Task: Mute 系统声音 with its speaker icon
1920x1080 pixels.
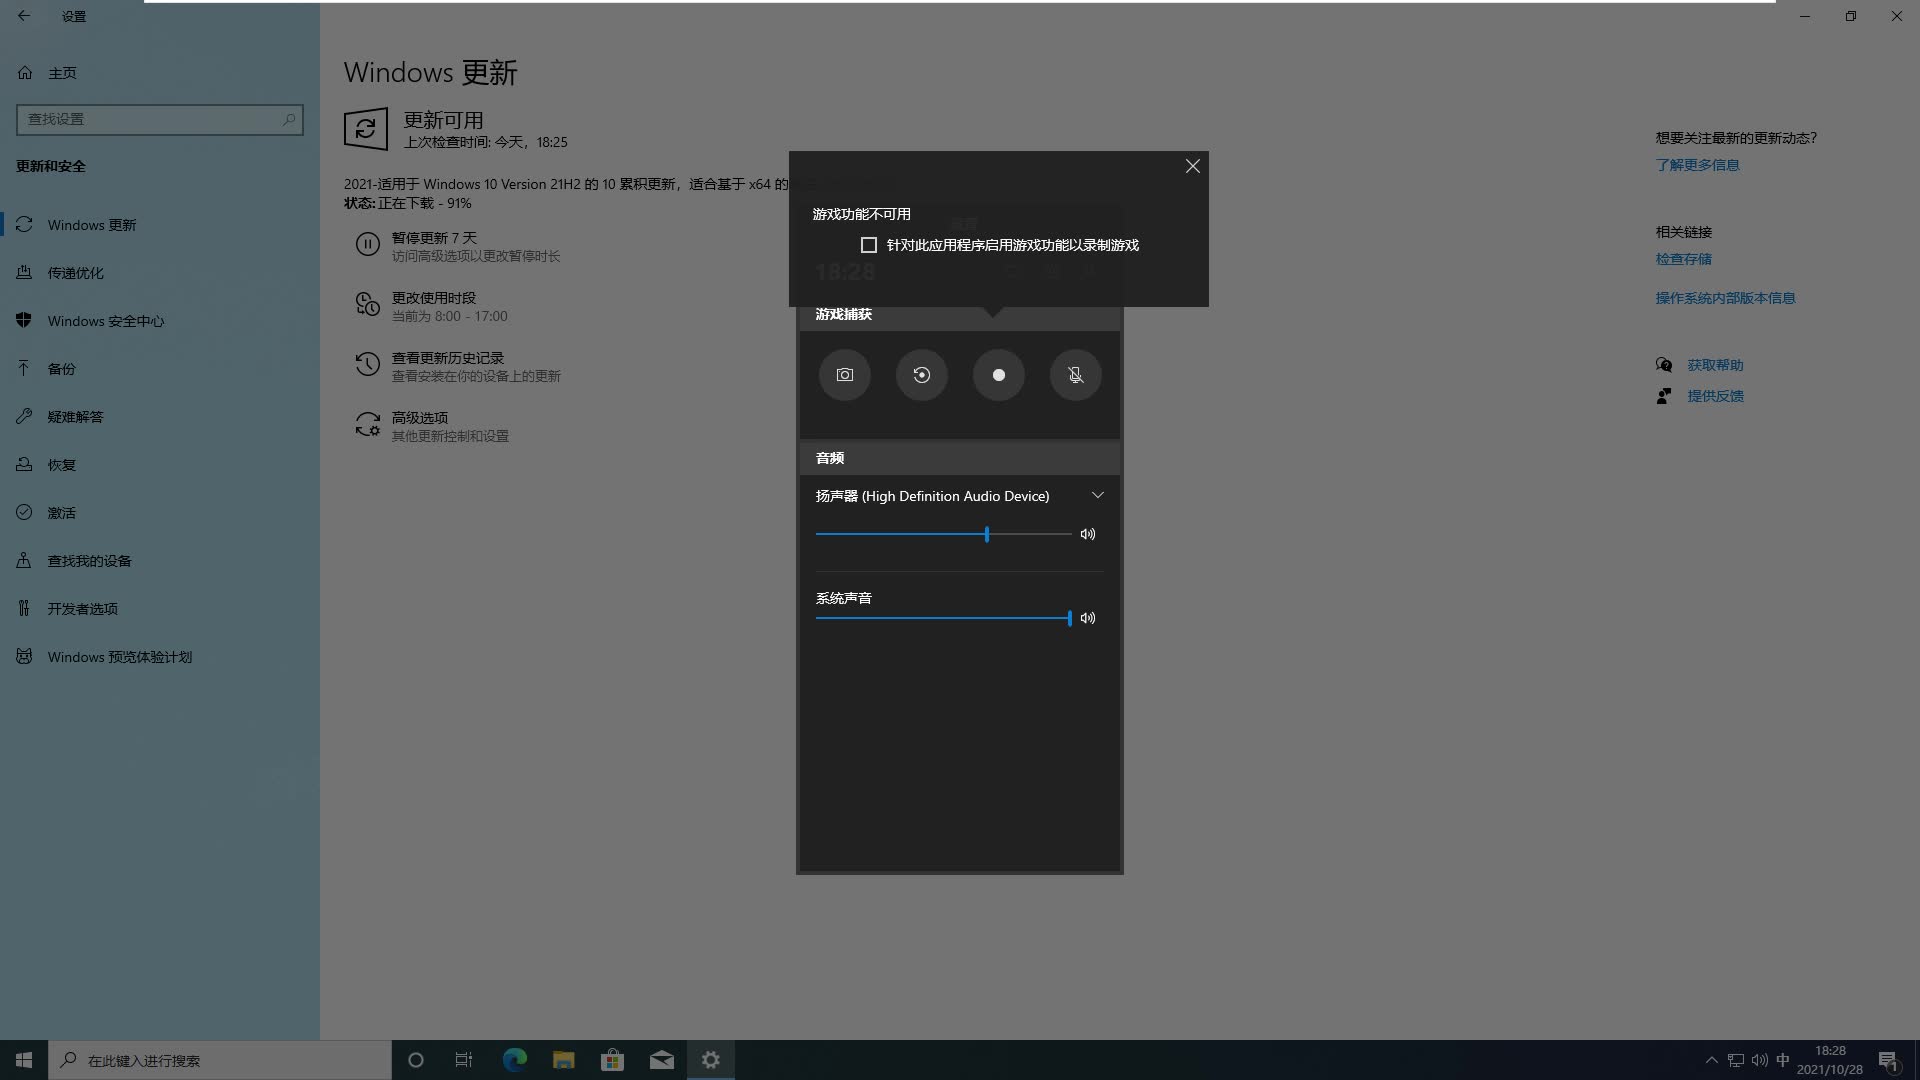Action: click(1088, 617)
